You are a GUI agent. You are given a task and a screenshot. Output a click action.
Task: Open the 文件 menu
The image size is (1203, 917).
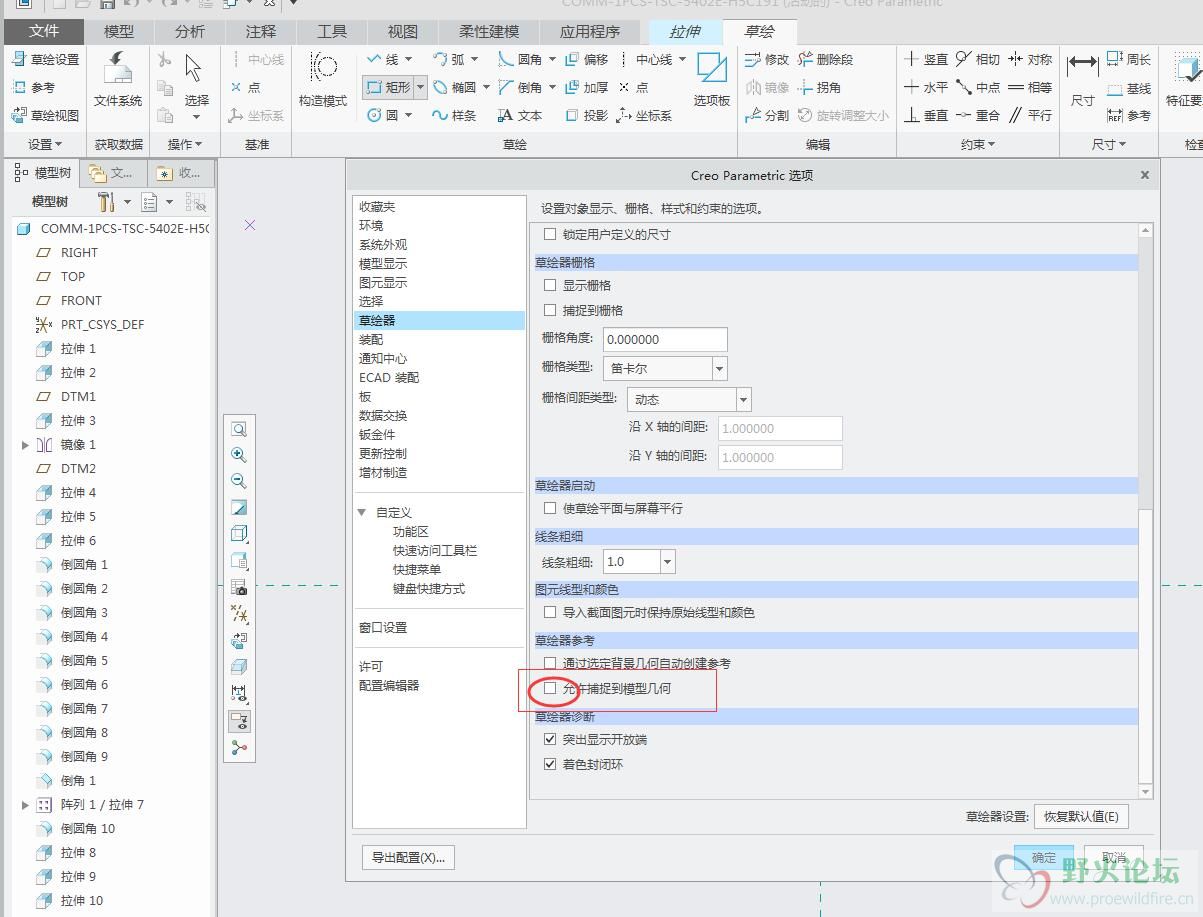point(43,31)
